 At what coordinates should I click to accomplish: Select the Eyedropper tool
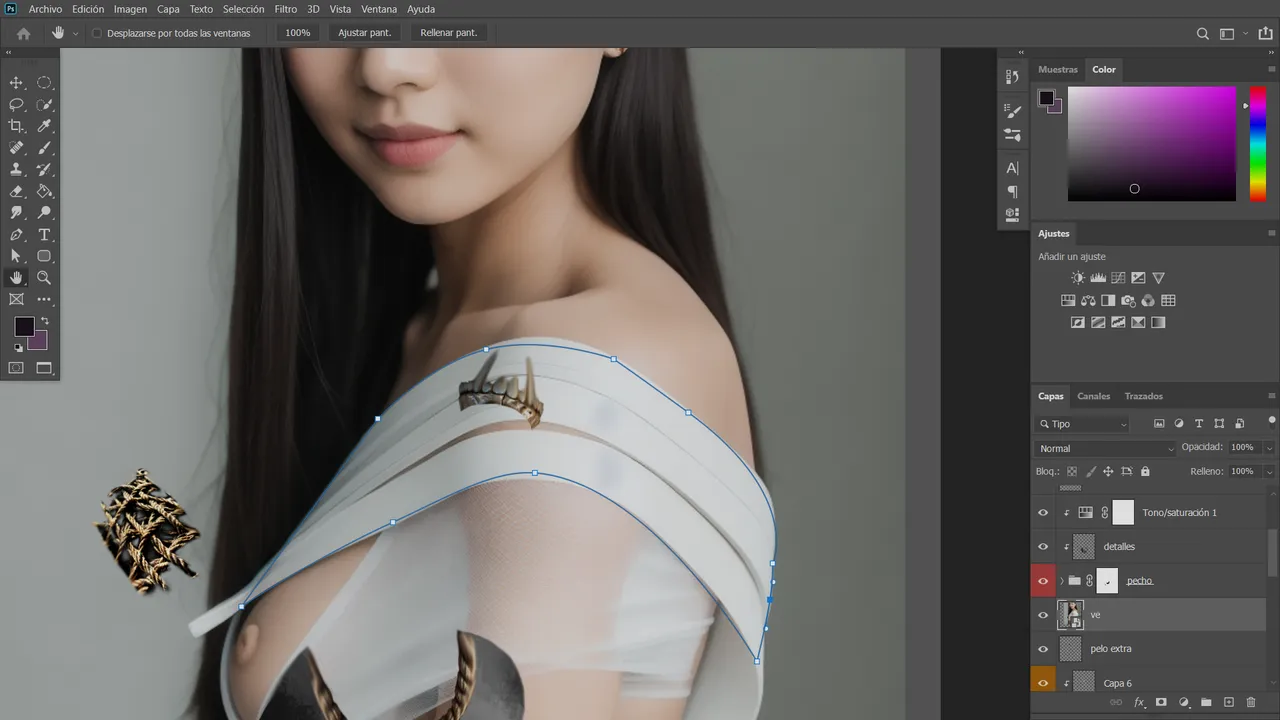pyautogui.click(x=44, y=126)
